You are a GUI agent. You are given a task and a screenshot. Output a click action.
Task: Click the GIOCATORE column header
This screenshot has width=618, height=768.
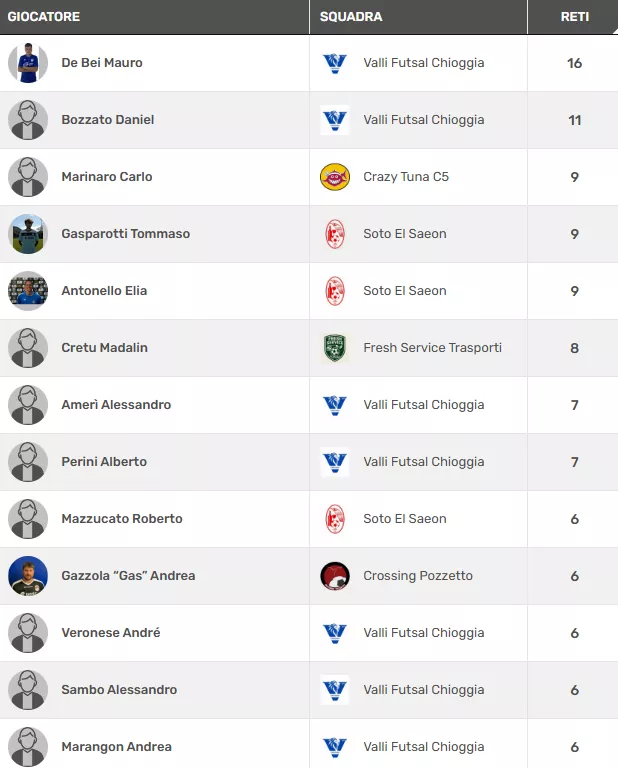pyautogui.click(x=44, y=17)
